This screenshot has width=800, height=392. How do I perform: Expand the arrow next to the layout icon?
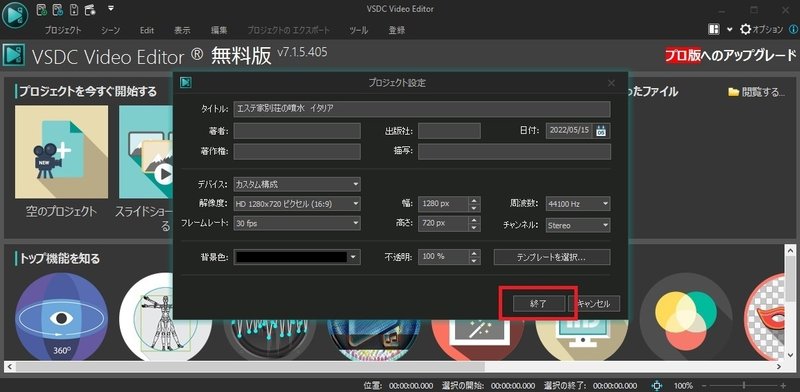(730, 30)
